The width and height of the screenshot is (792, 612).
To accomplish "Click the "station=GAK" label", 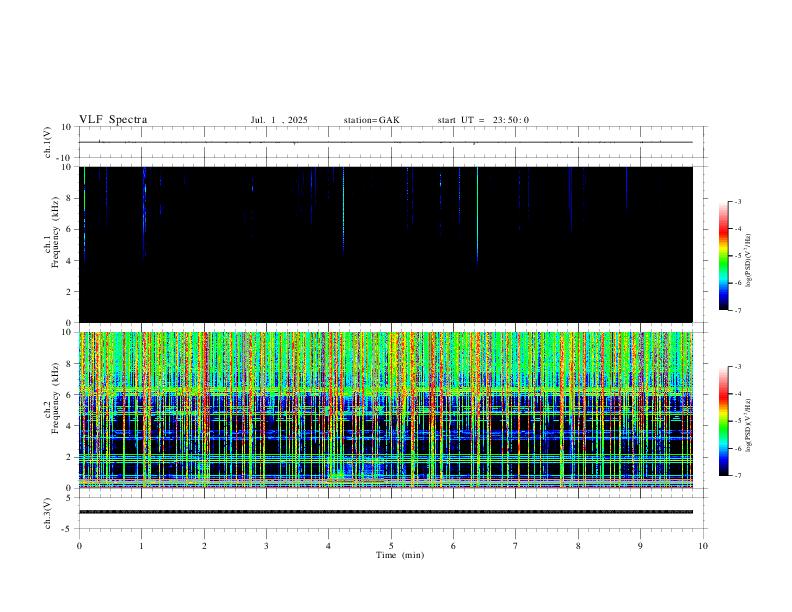I will (372, 120).
